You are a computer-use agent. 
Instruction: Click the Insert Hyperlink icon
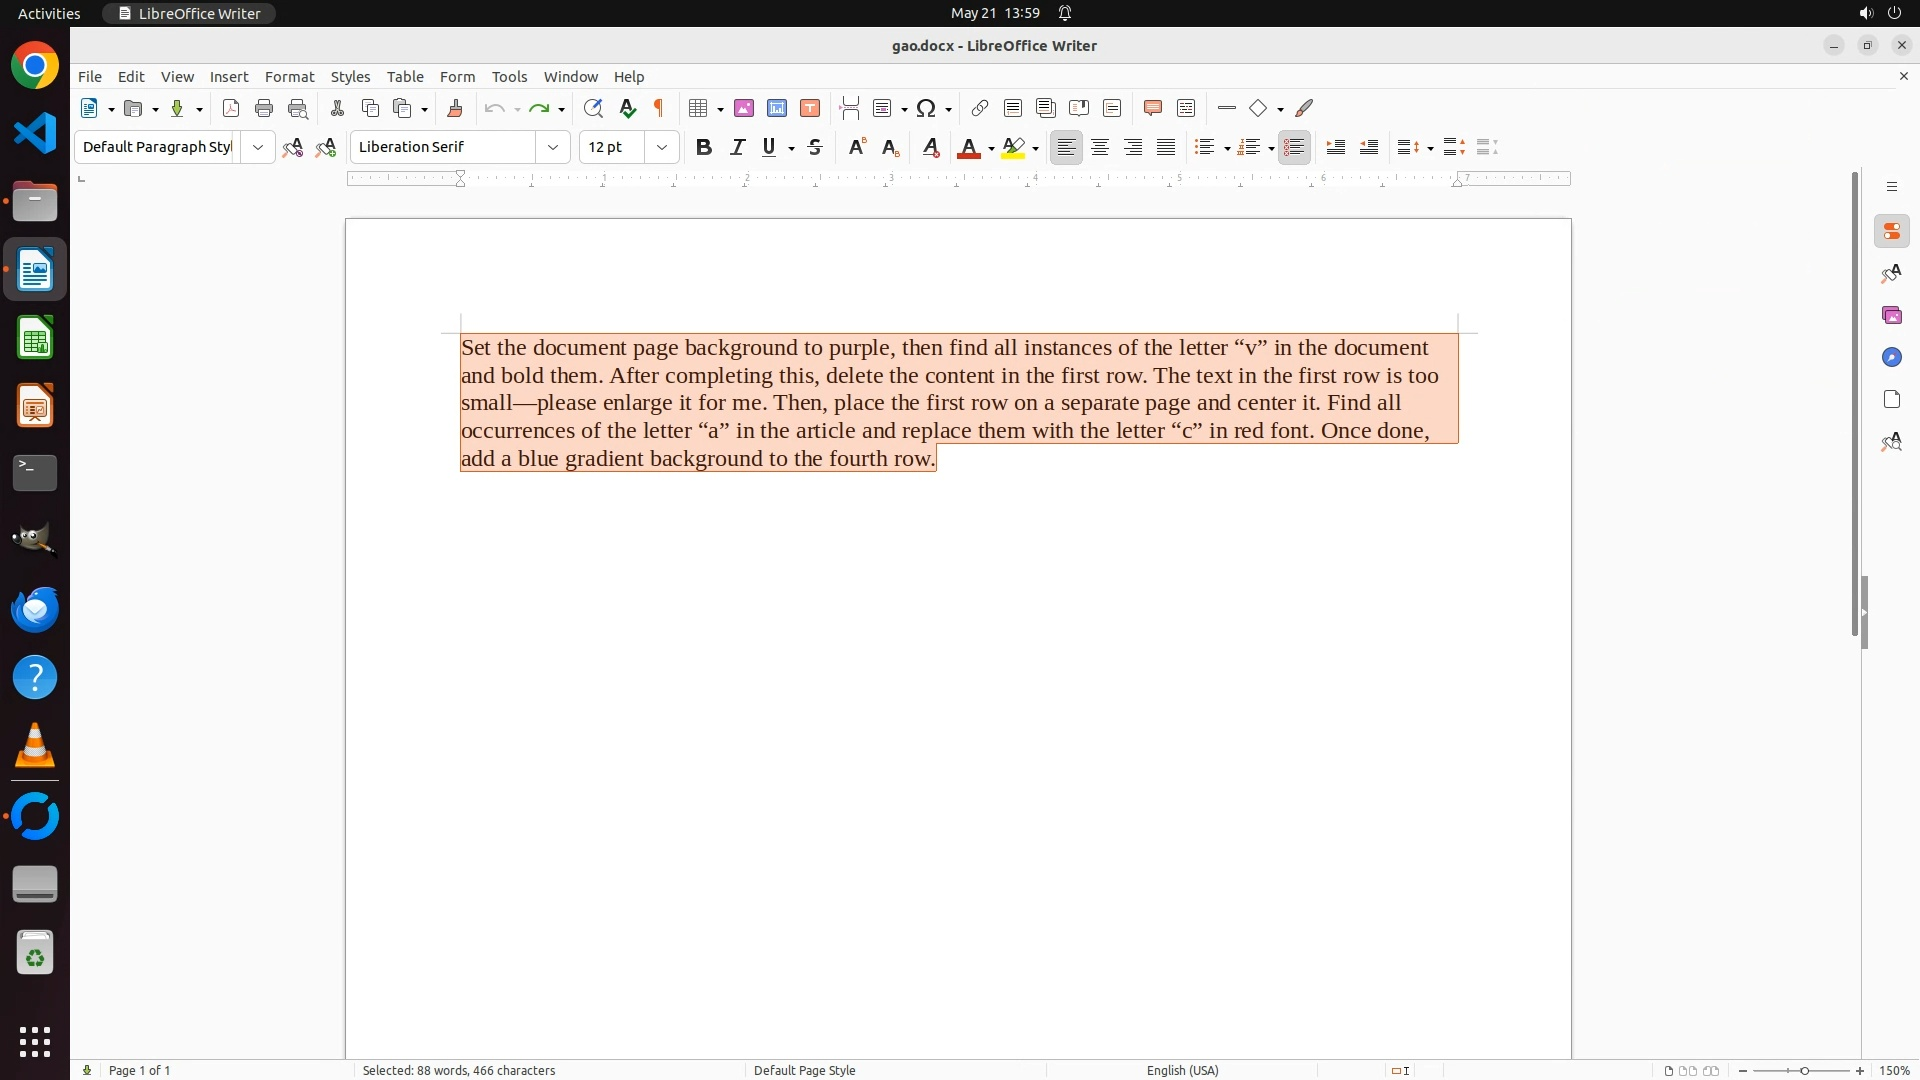point(980,108)
